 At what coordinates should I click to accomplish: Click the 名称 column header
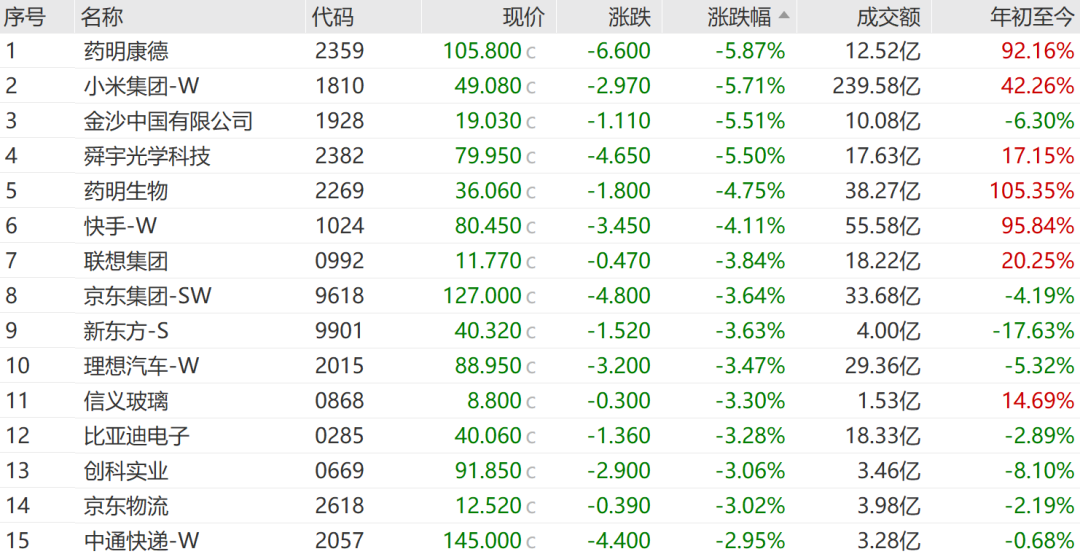104,17
